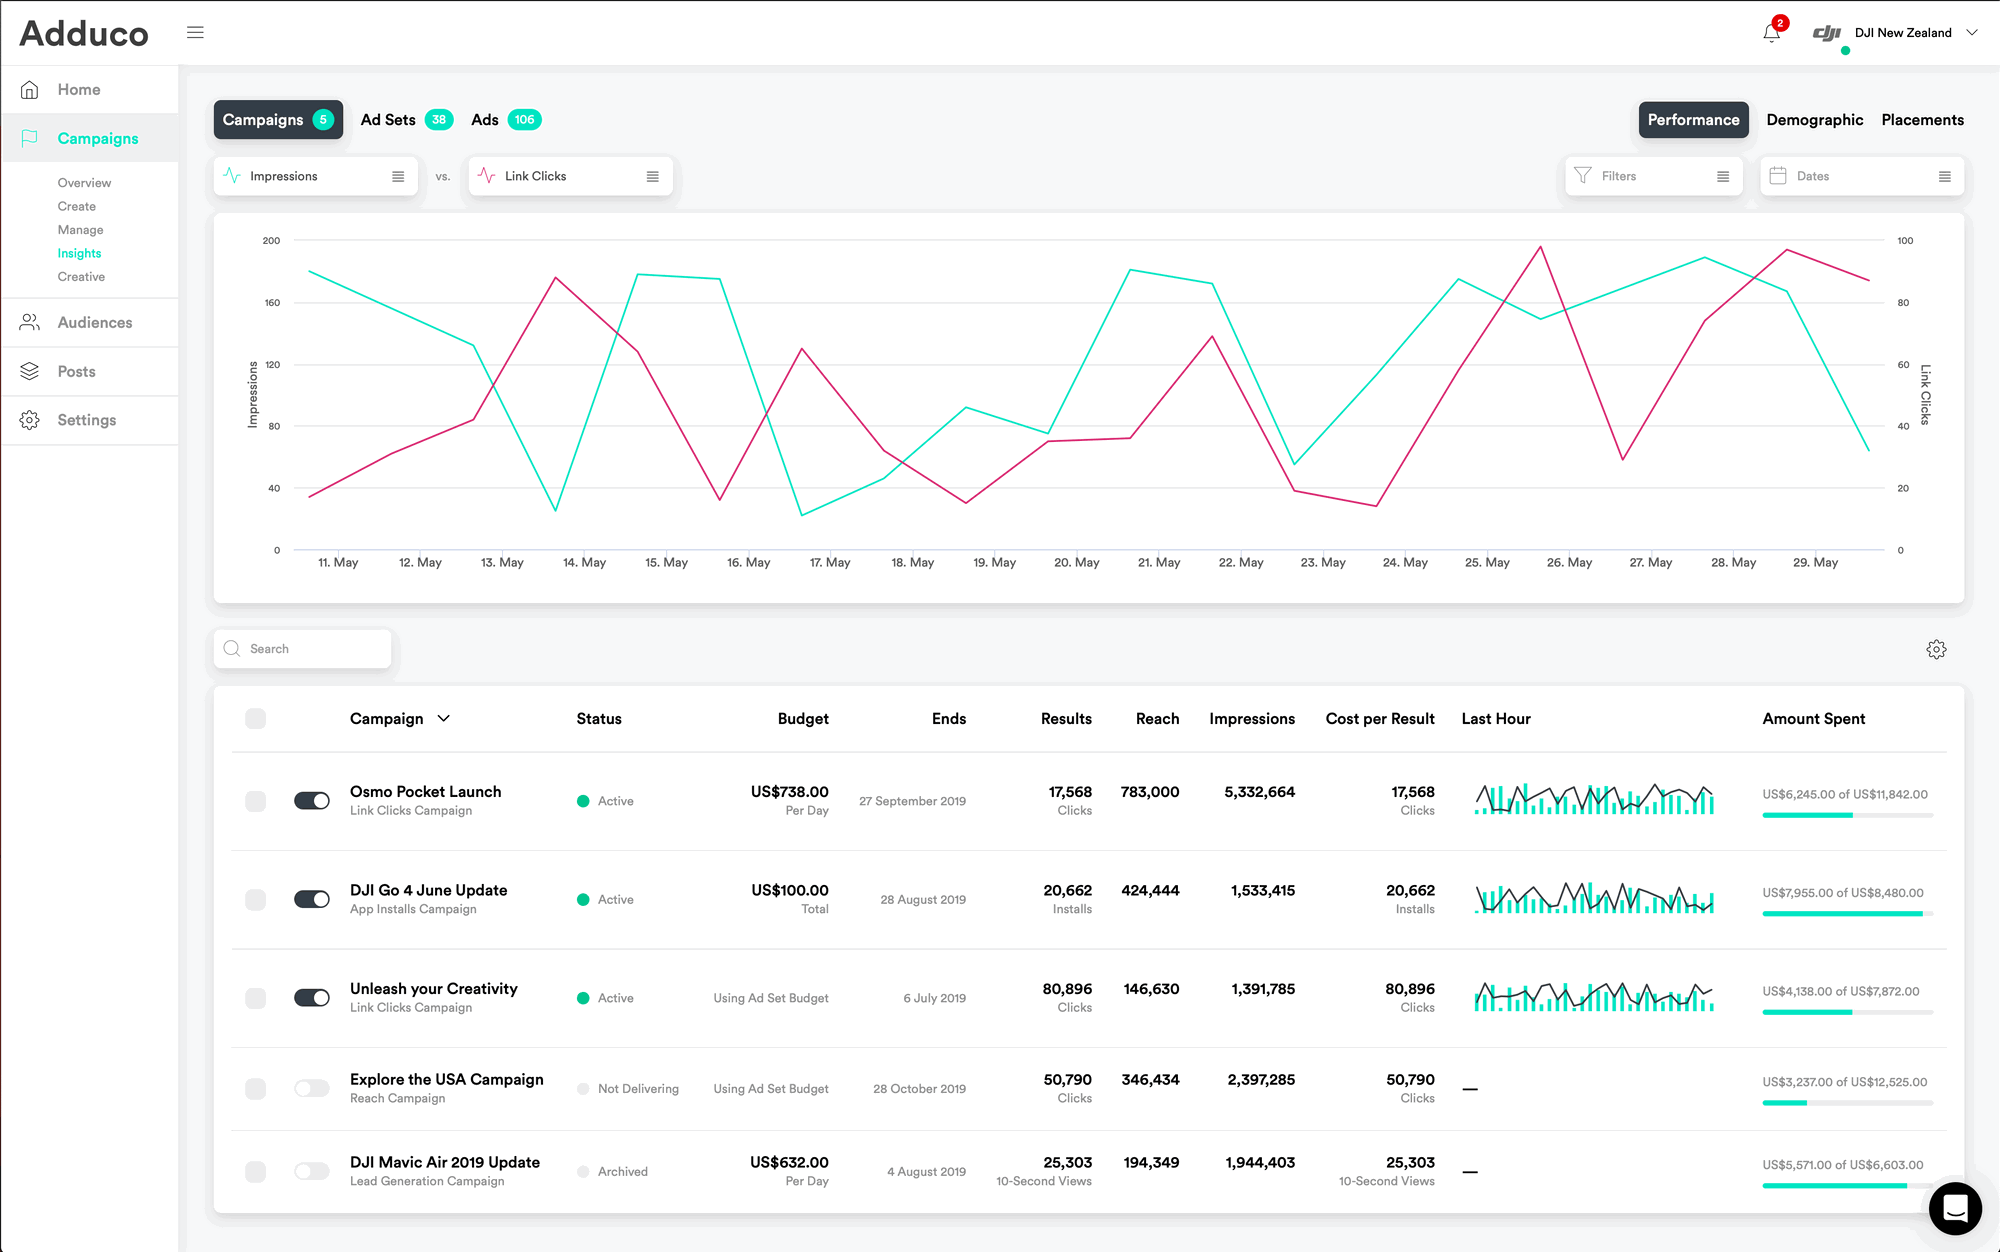
Task: Open the Impressions metric dropdown
Action: (316, 176)
